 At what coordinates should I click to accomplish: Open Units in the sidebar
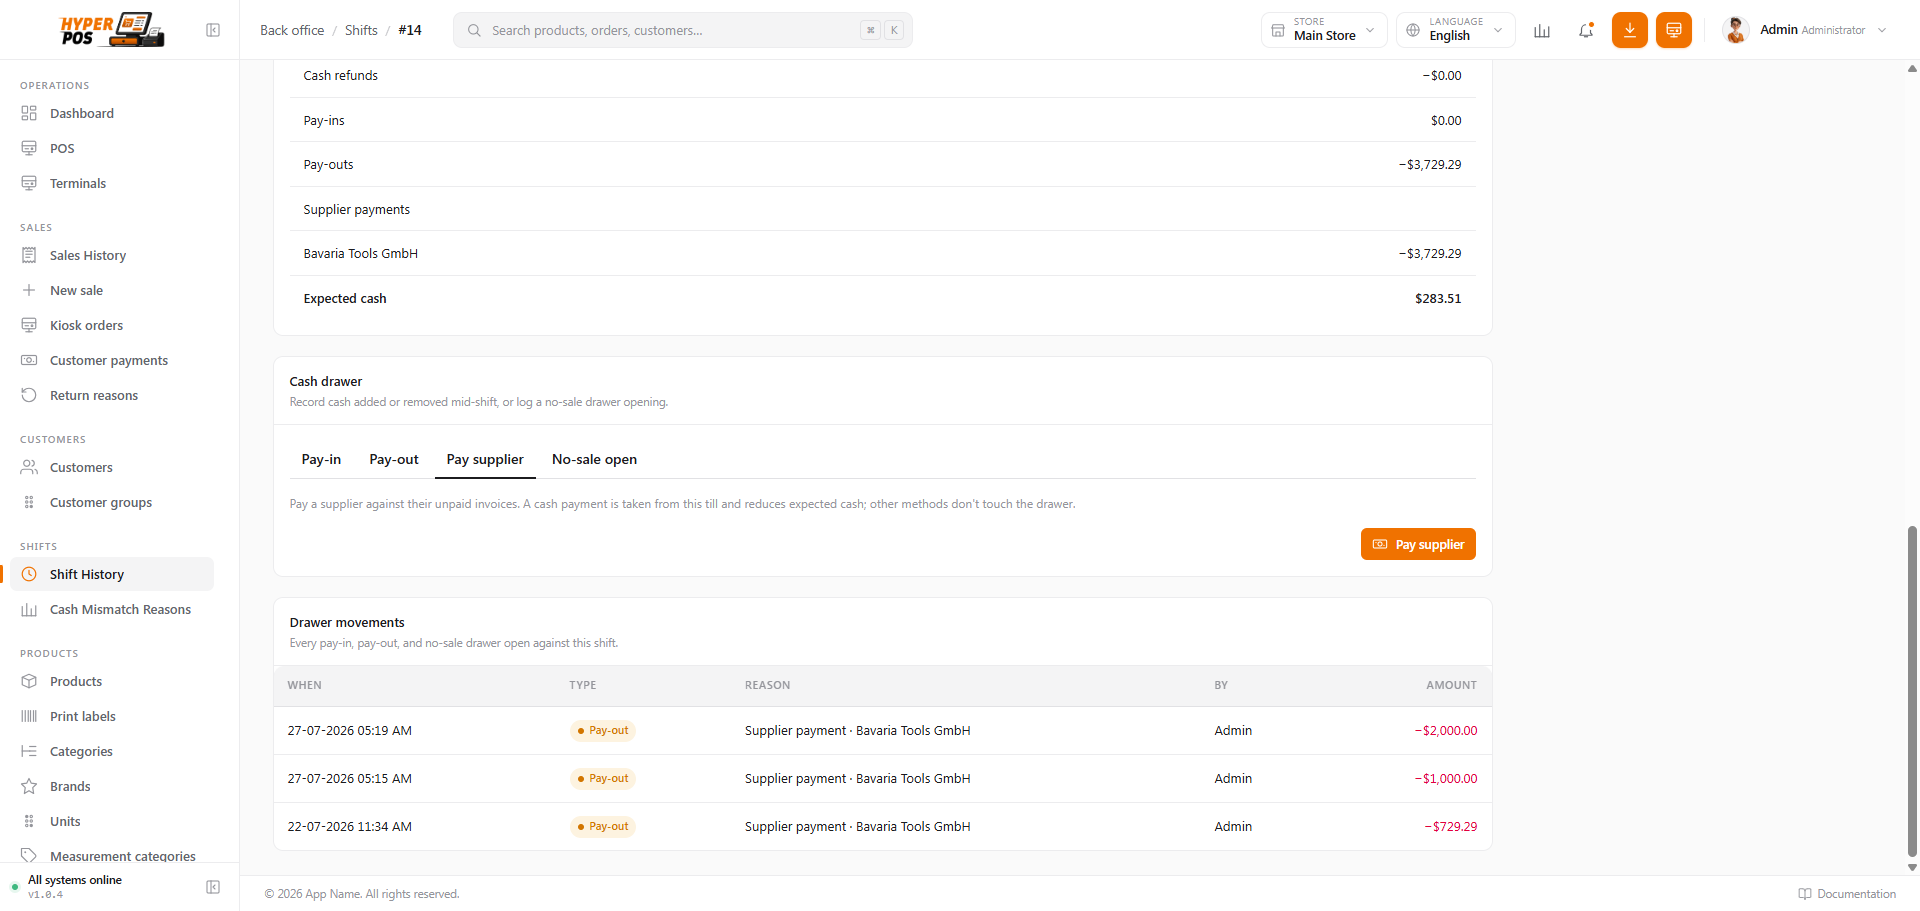(x=65, y=821)
